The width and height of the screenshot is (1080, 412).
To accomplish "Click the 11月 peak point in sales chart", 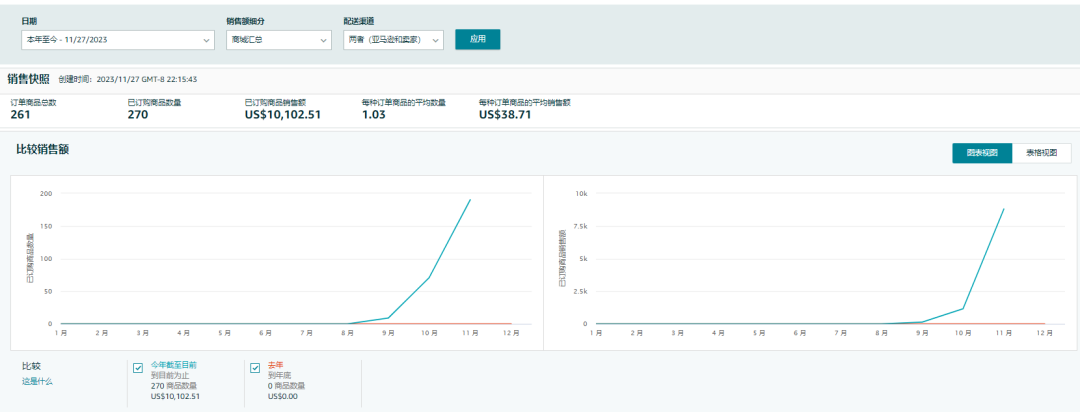I will (1004, 209).
